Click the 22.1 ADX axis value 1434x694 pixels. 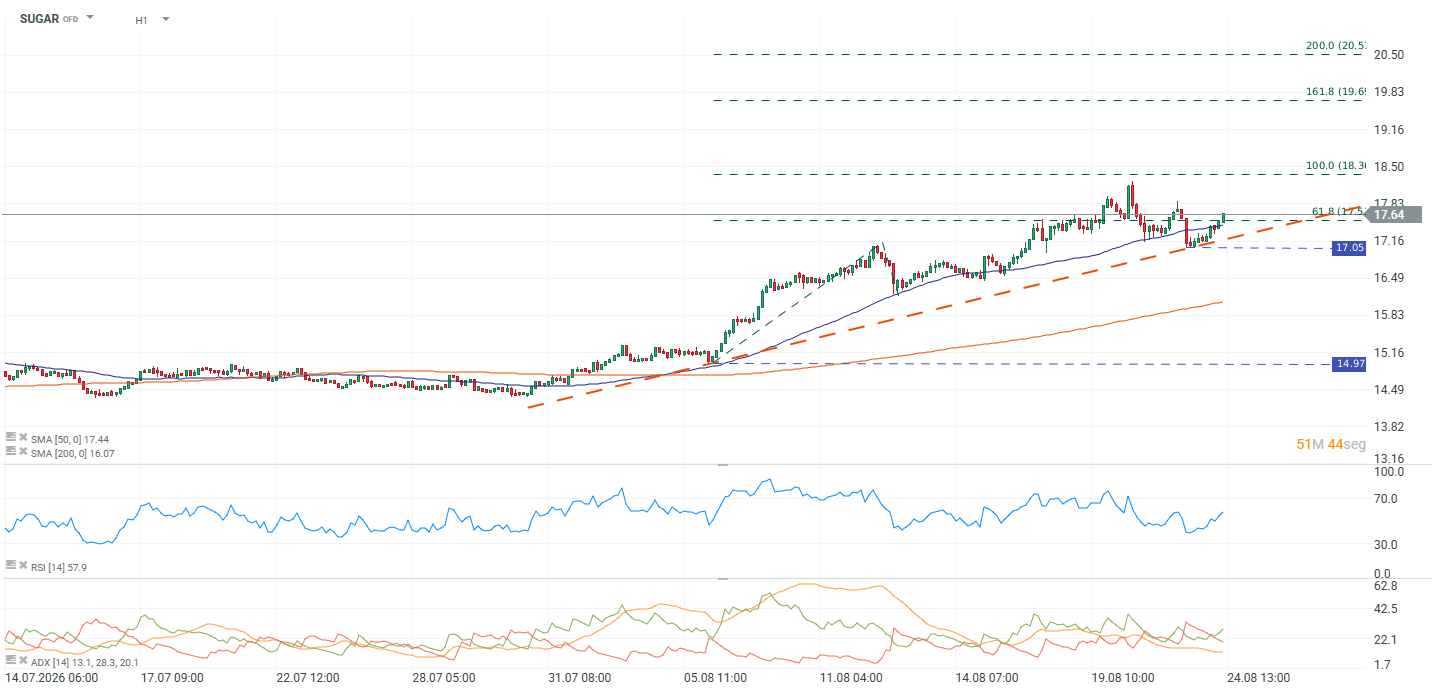point(1386,640)
